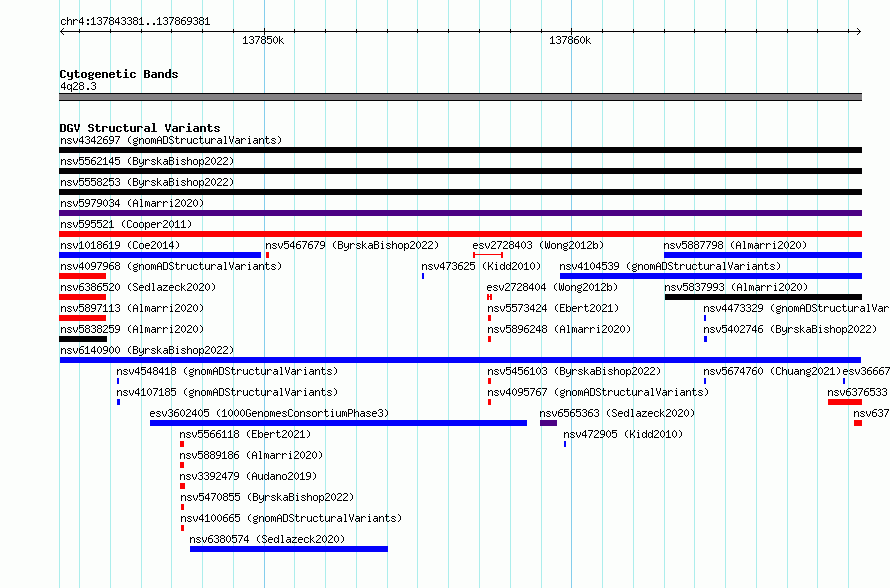Open nsv4104539 gnomADStructuralVariants label
The image size is (890, 588).
(x=670, y=266)
